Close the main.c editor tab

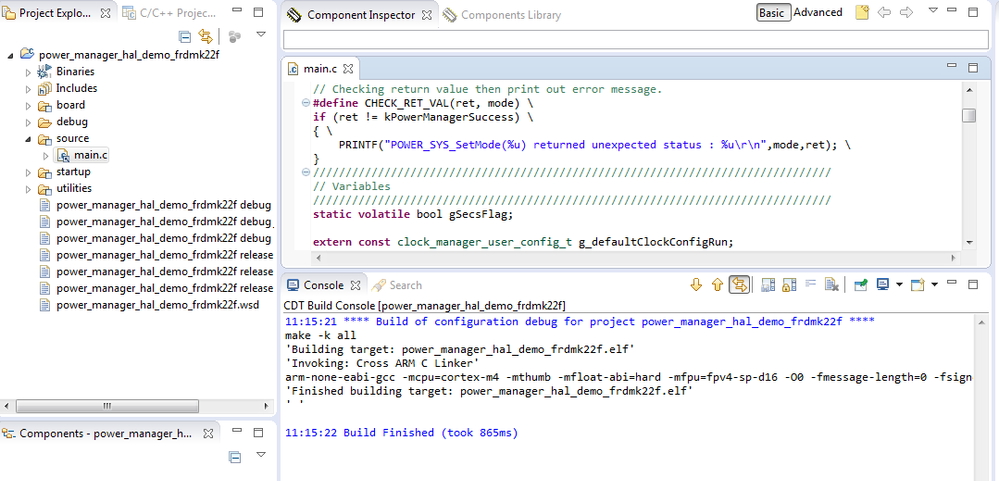pos(348,68)
